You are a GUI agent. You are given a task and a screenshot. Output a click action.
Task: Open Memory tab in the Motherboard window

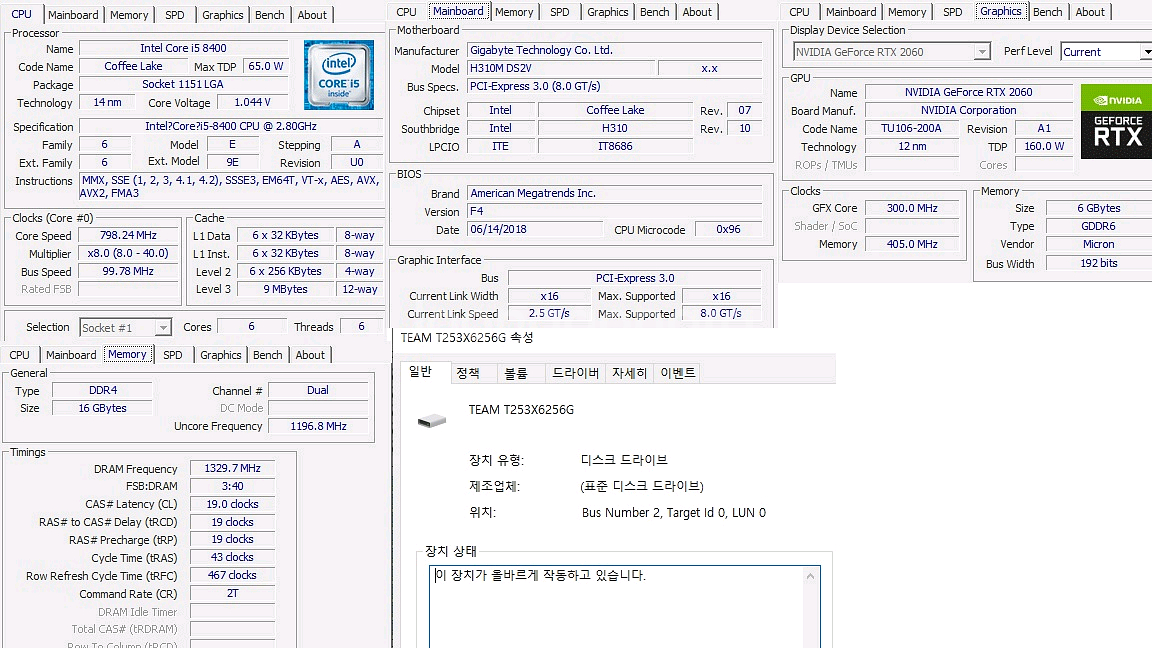coord(514,12)
